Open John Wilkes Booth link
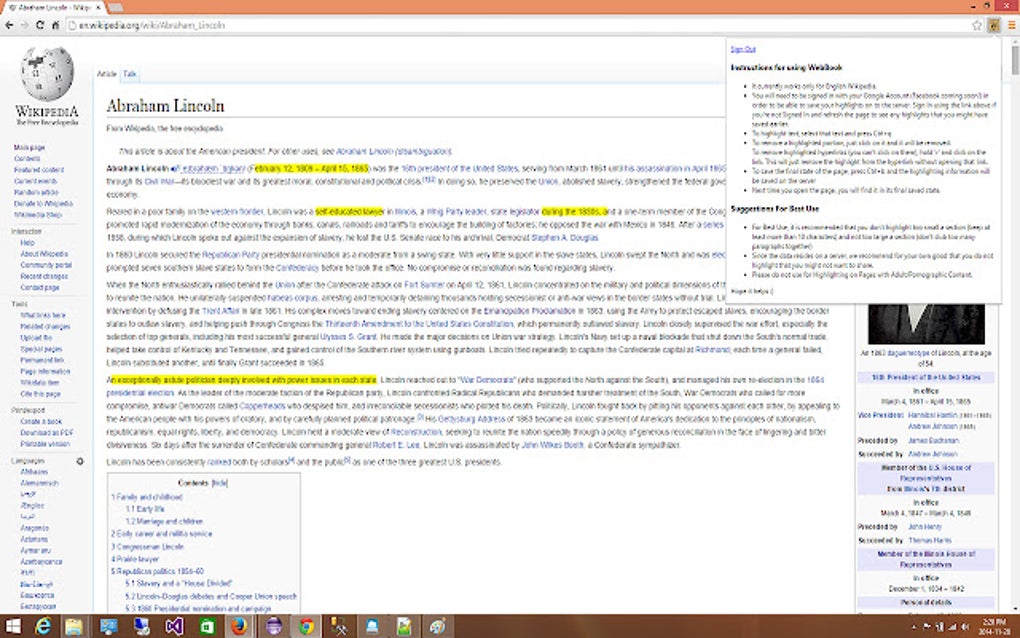The height and width of the screenshot is (638, 1020). [x=552, y=445]
